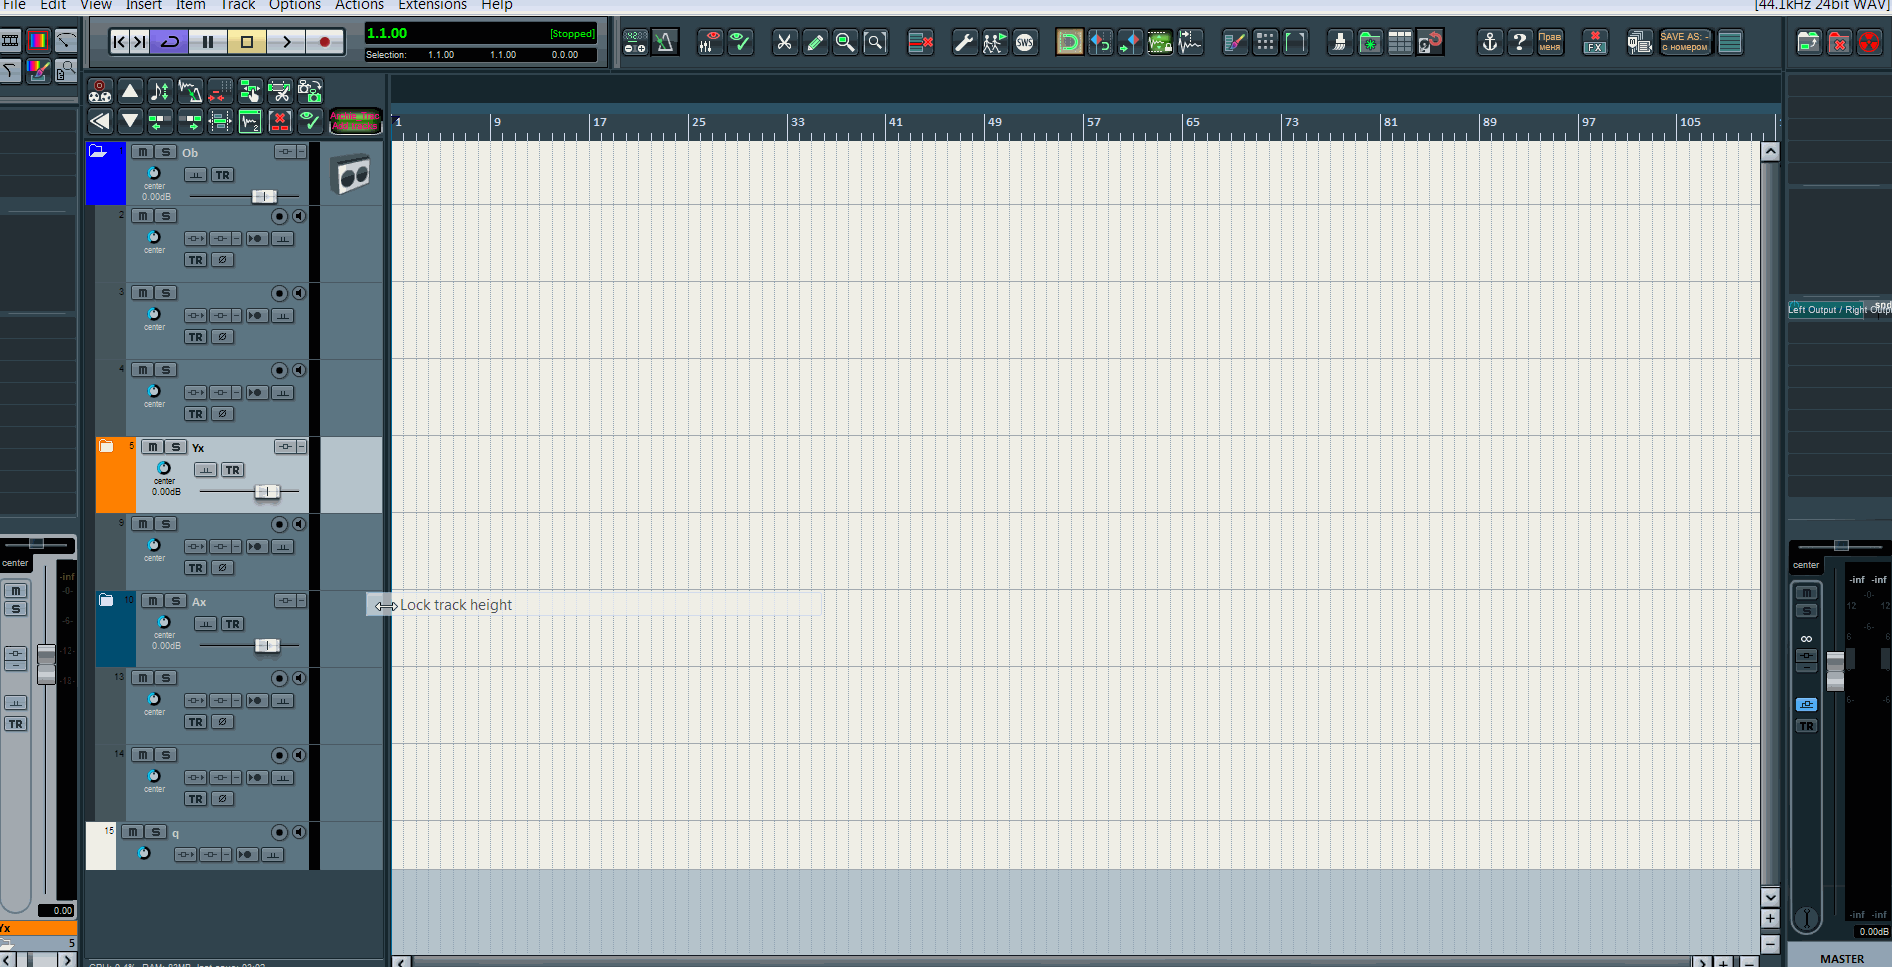1892x967 pixels.
Task: Click the nine-dot grid icon
Action: 1265,42
